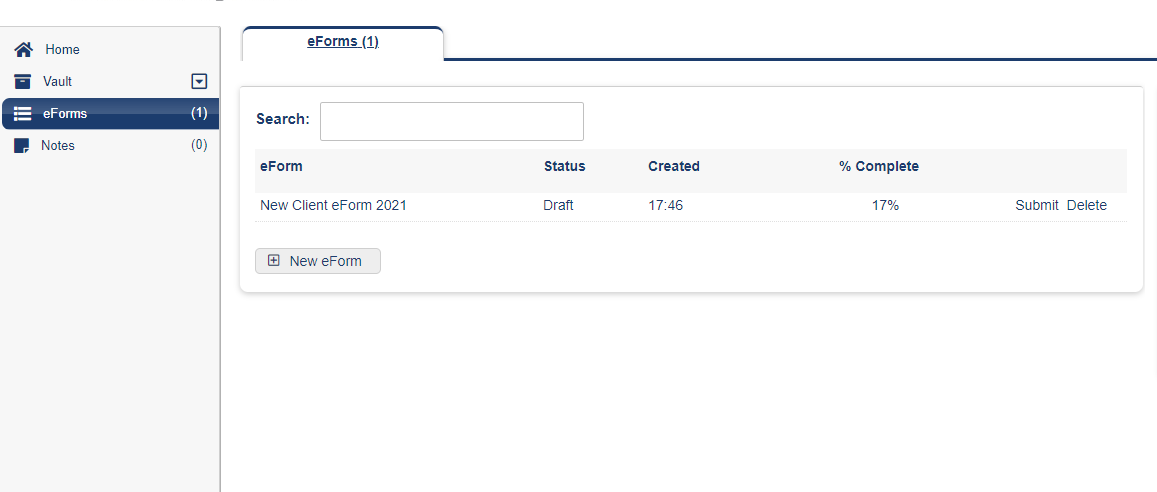Viewport: 1157px width, 492px height.
Task: Expand the Vault dropdown arrow
Action: coord(199,81)
